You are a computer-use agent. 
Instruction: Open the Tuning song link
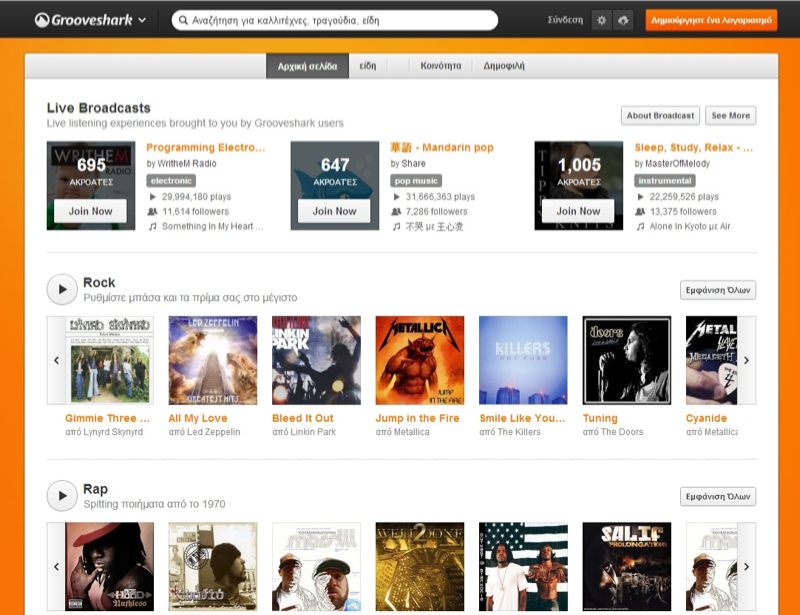601,418
